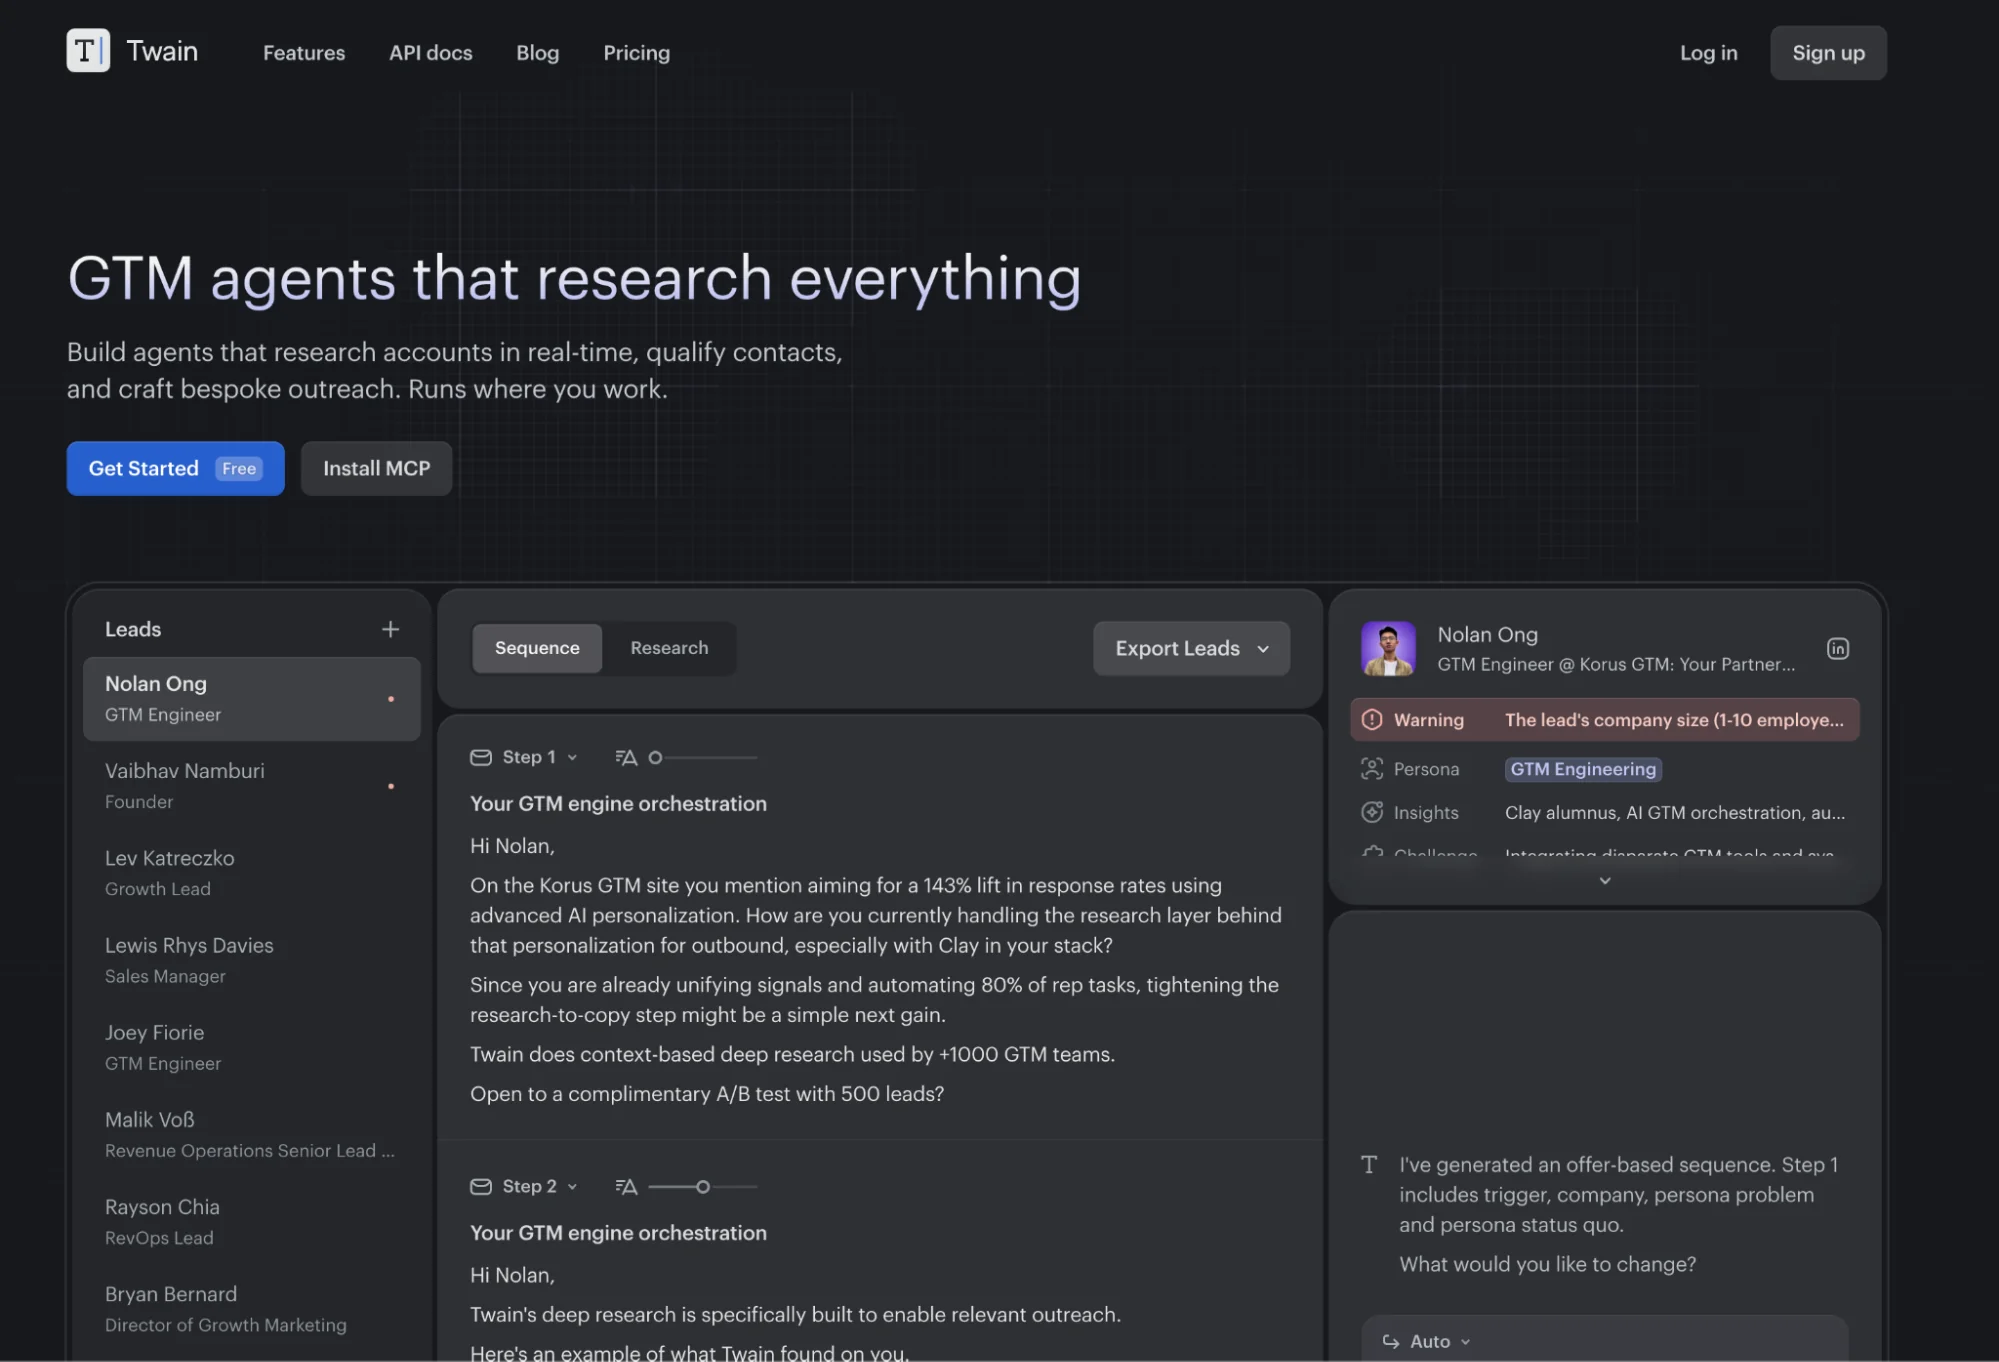
Task: Add a new lead with plus icon
Action: 390,629
